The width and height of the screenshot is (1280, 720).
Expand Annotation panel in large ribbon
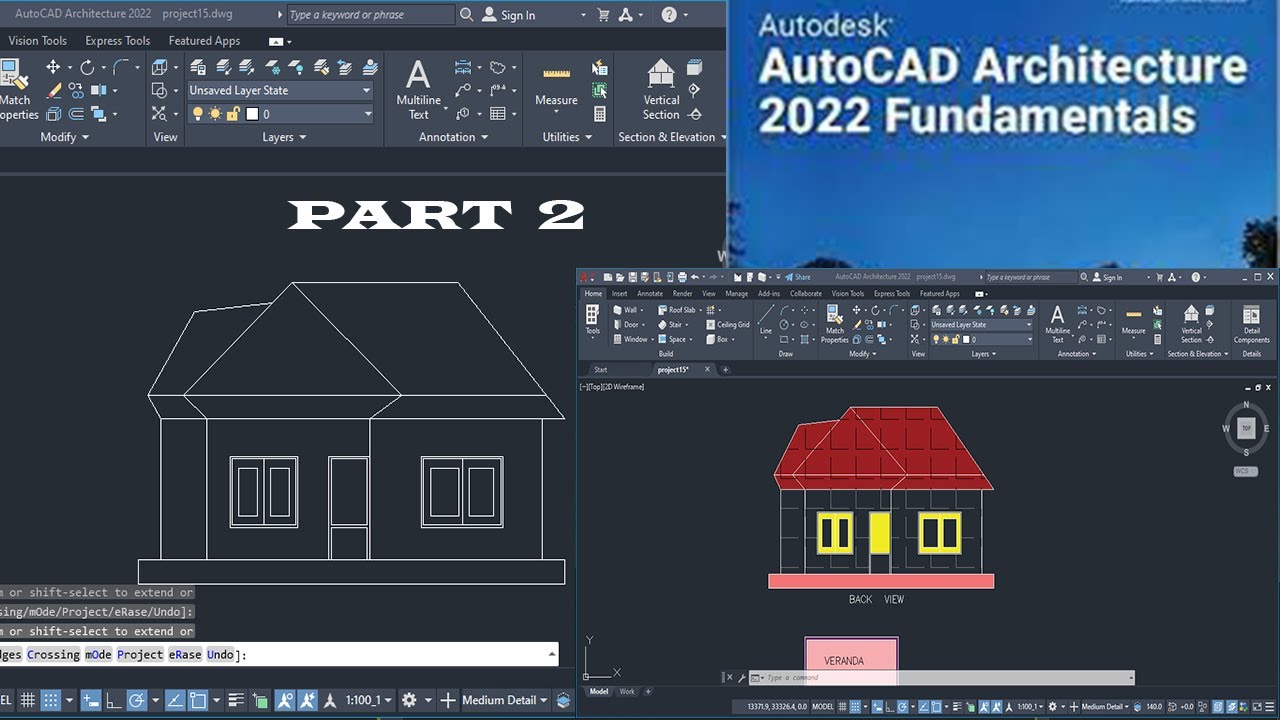click(x=453, y=137)
